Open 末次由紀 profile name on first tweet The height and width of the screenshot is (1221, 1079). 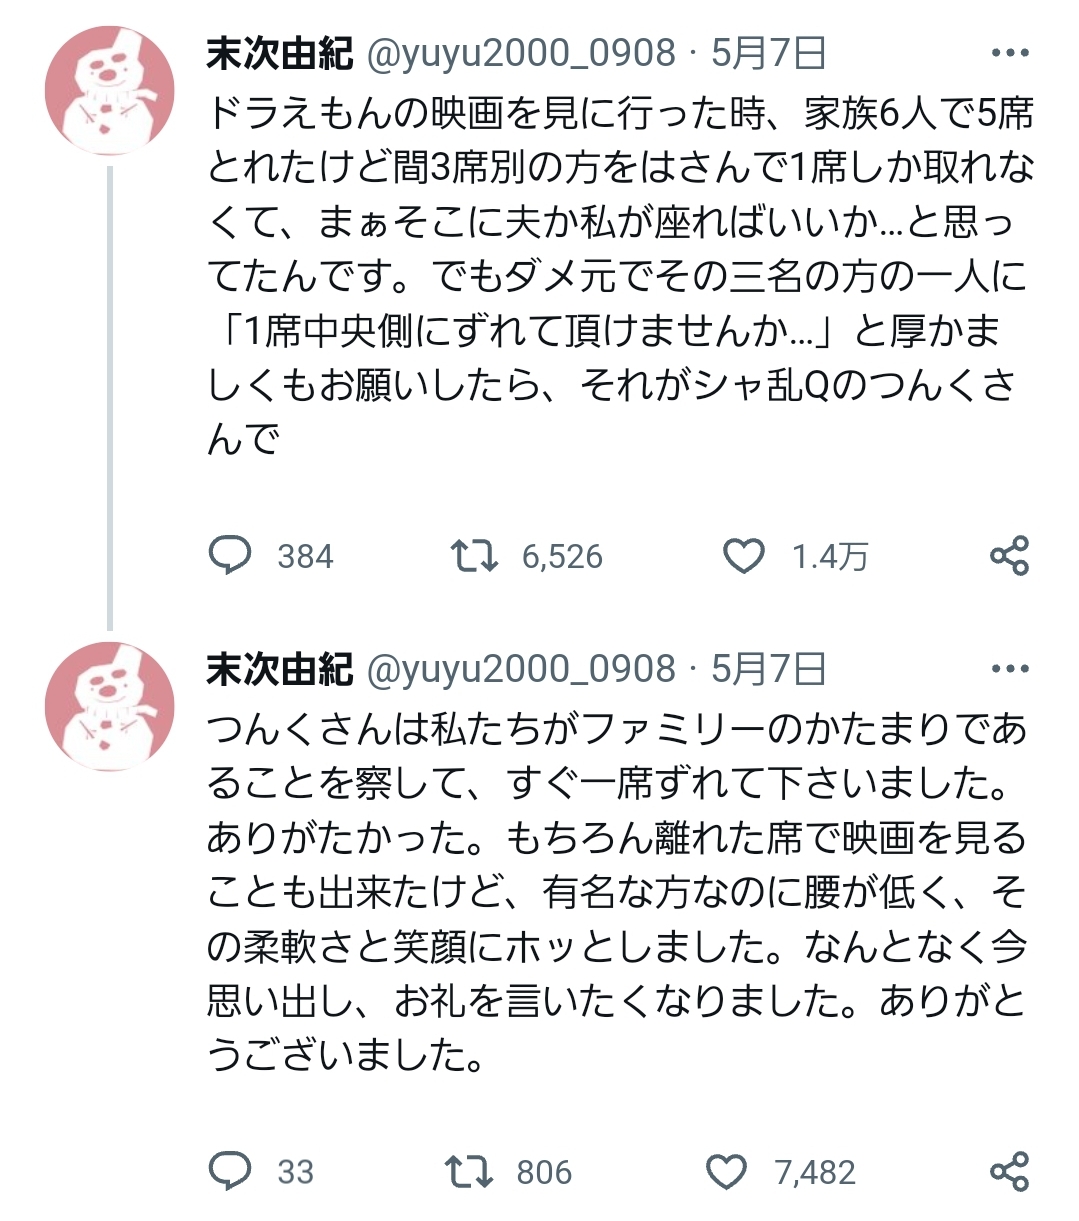[x=280, y=54]
